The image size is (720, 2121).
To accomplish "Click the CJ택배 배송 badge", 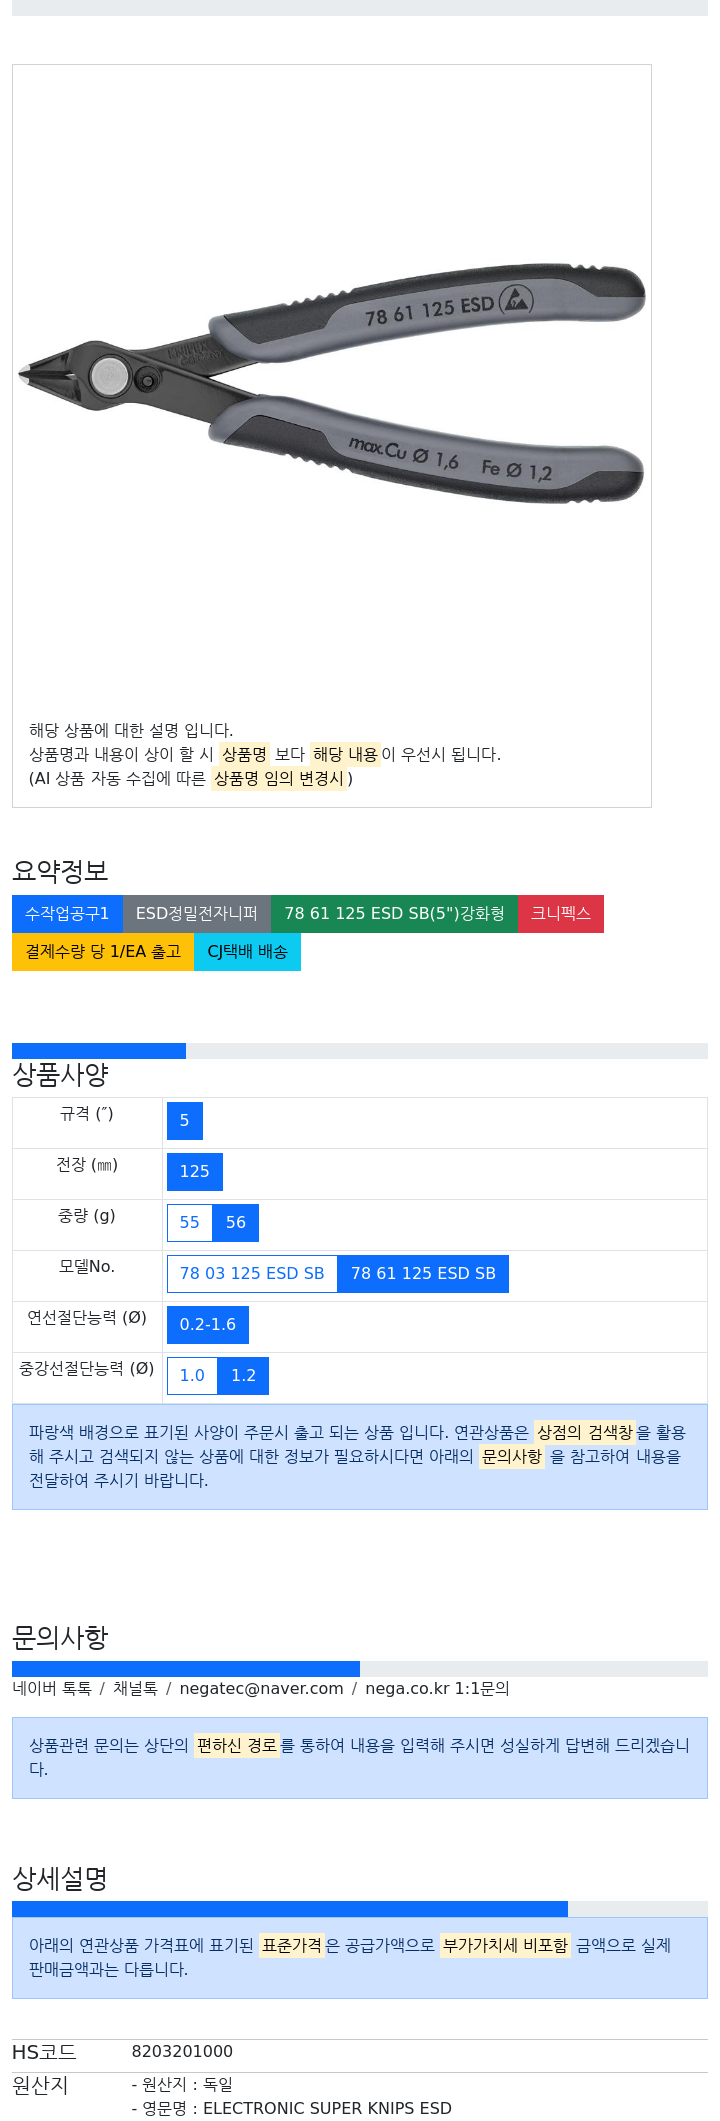I will 247,952.
